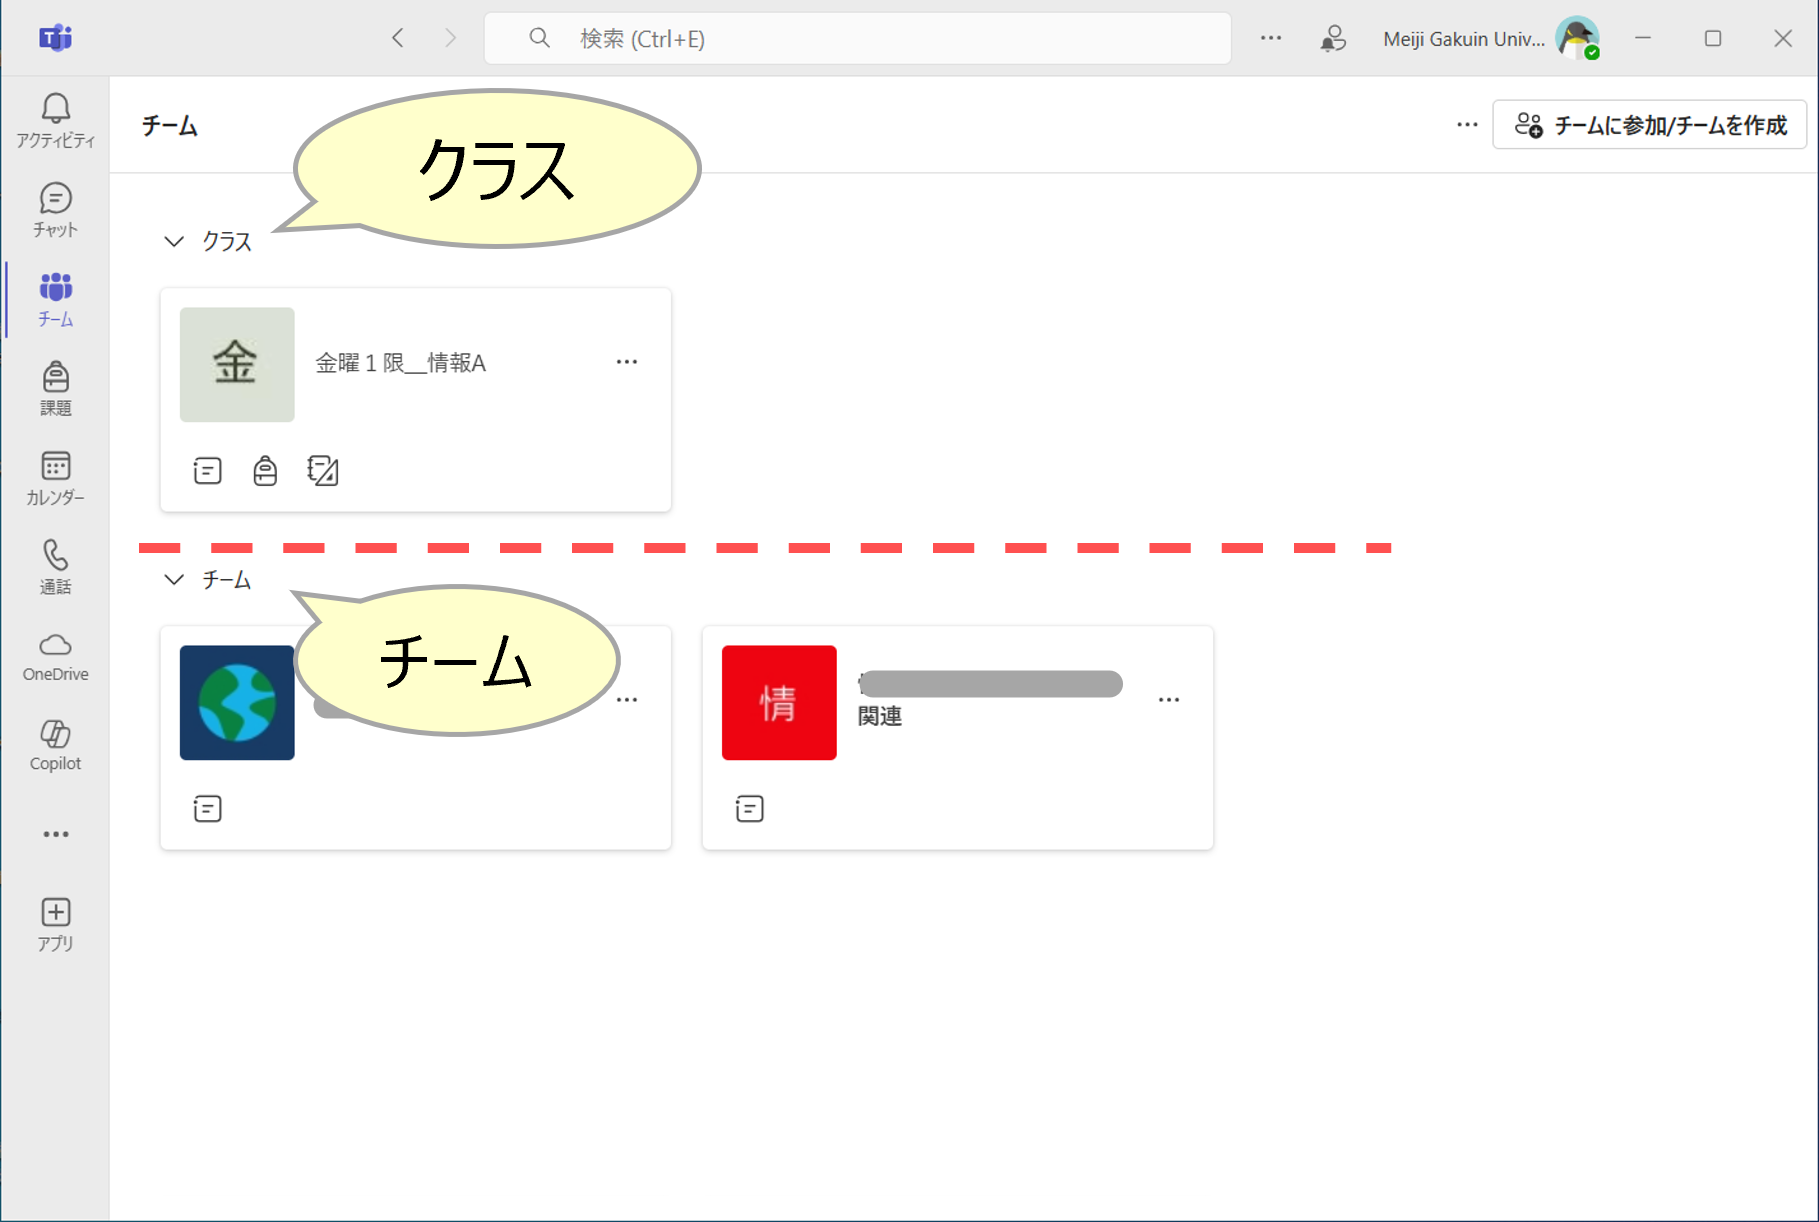The height and width of the screenshot is (1222, 1819).
Task: Launch Copilot from the sidebar
Action: click(55, 745)
